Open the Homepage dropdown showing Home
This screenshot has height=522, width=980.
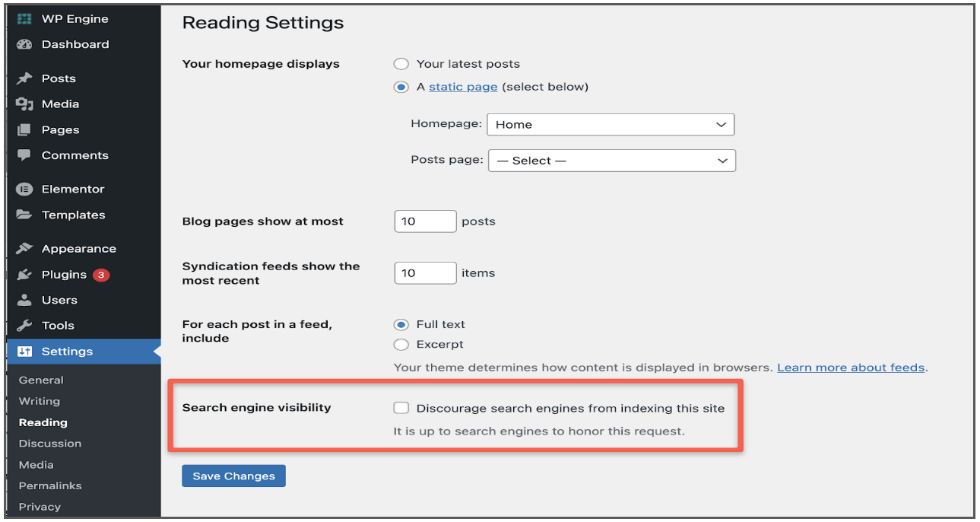[x=611, y=124]
